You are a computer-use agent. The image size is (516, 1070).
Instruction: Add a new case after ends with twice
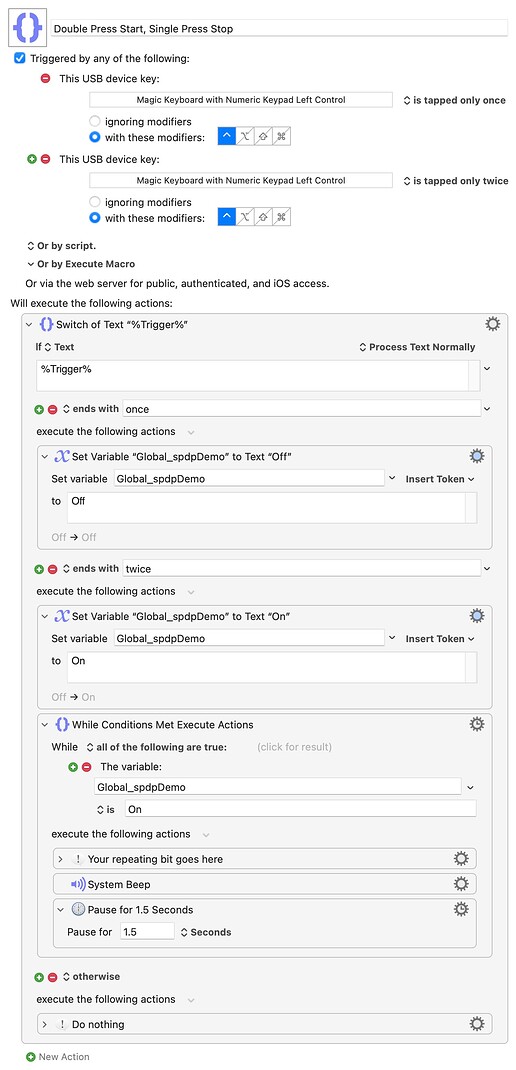[x=40, y=568]
